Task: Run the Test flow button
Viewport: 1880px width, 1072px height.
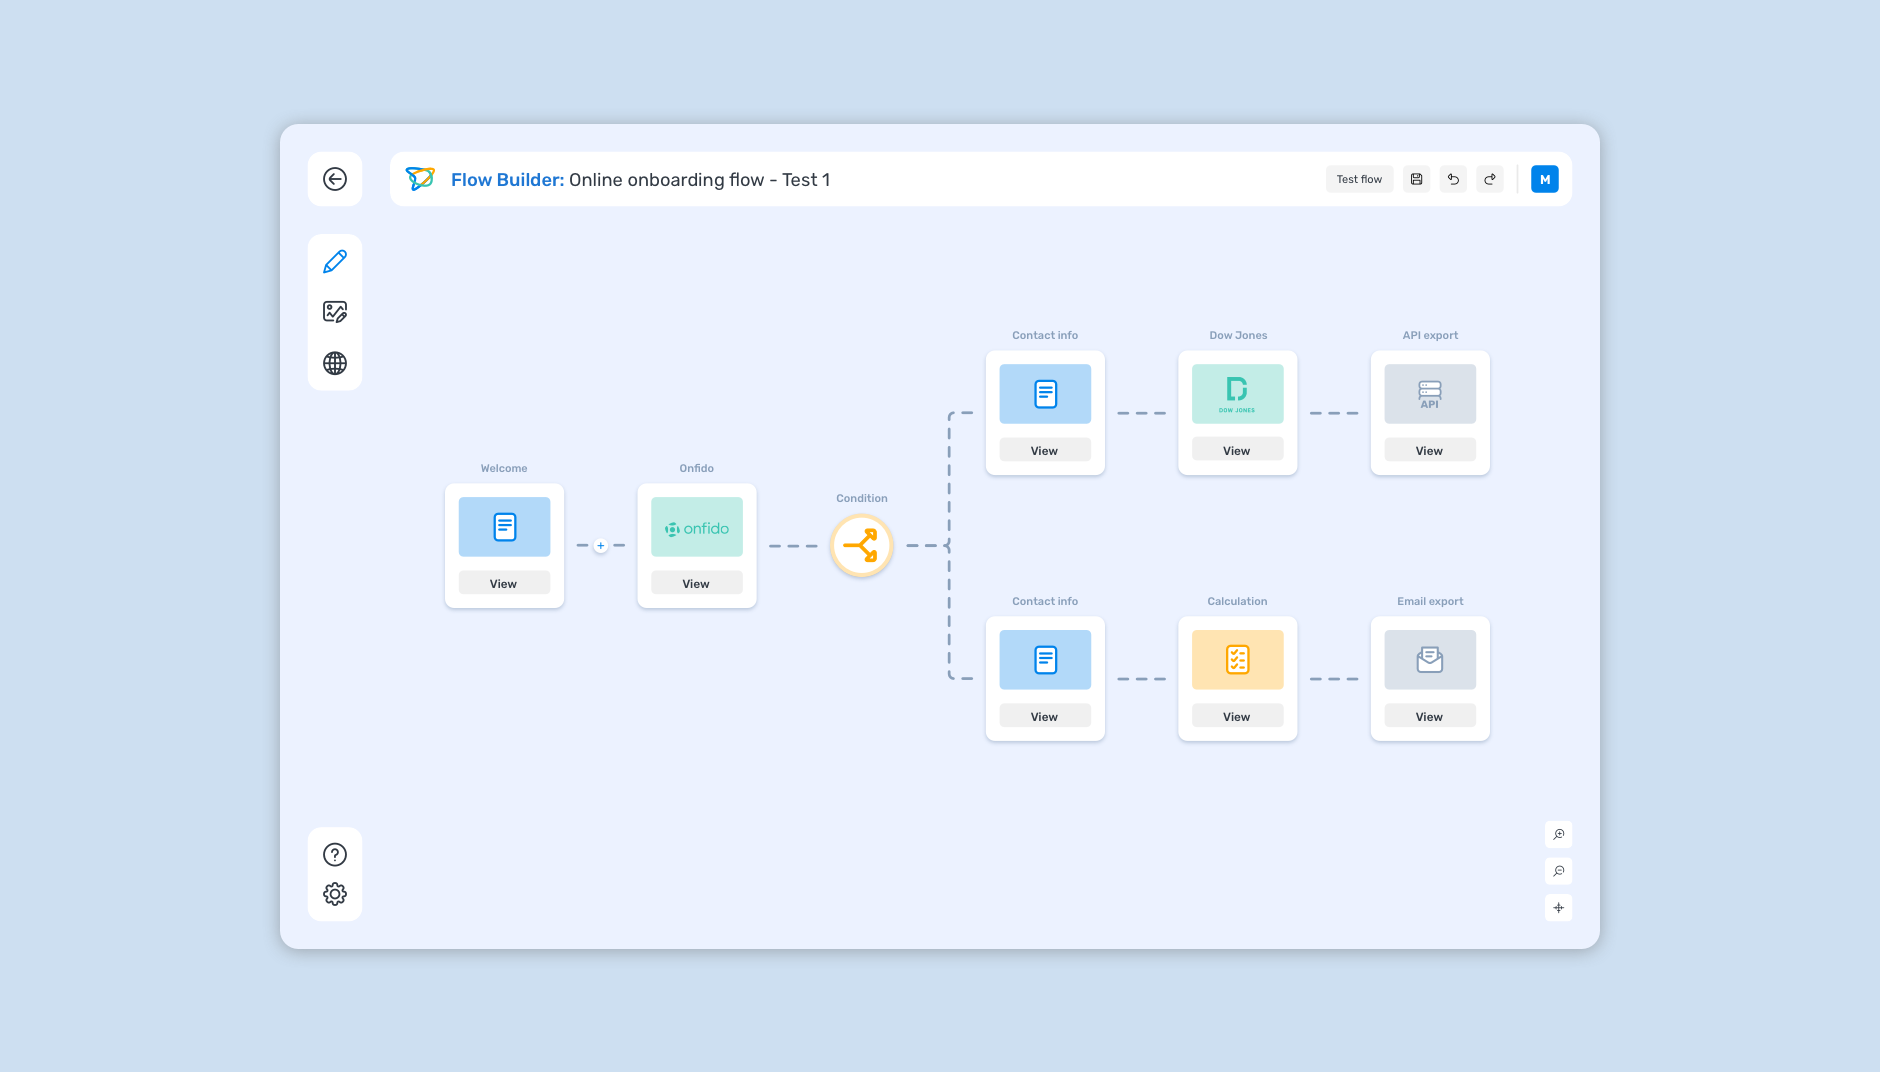Action: click(x=1359, y=179)
